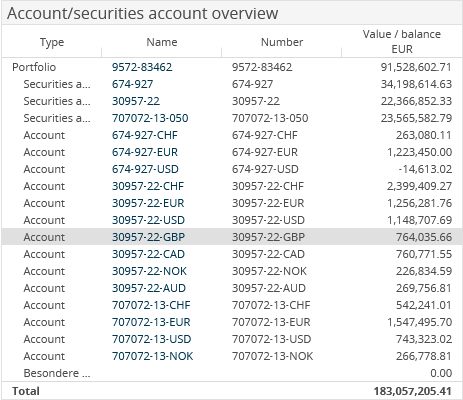Viewport: 463px width, 400px height.
Task: Open account 30957-22-CAD link
Action: (x=148, y=254)
